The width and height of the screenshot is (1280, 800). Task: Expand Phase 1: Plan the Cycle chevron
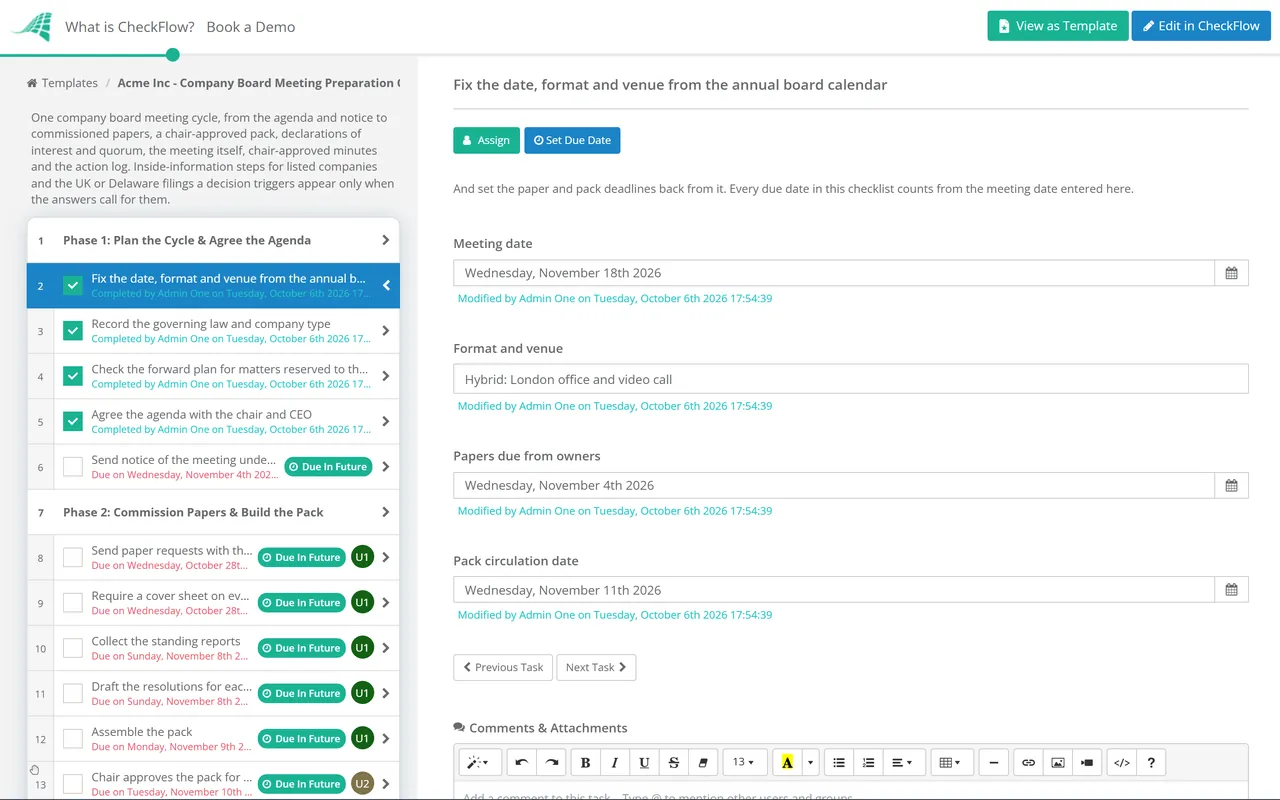[386, 240]
